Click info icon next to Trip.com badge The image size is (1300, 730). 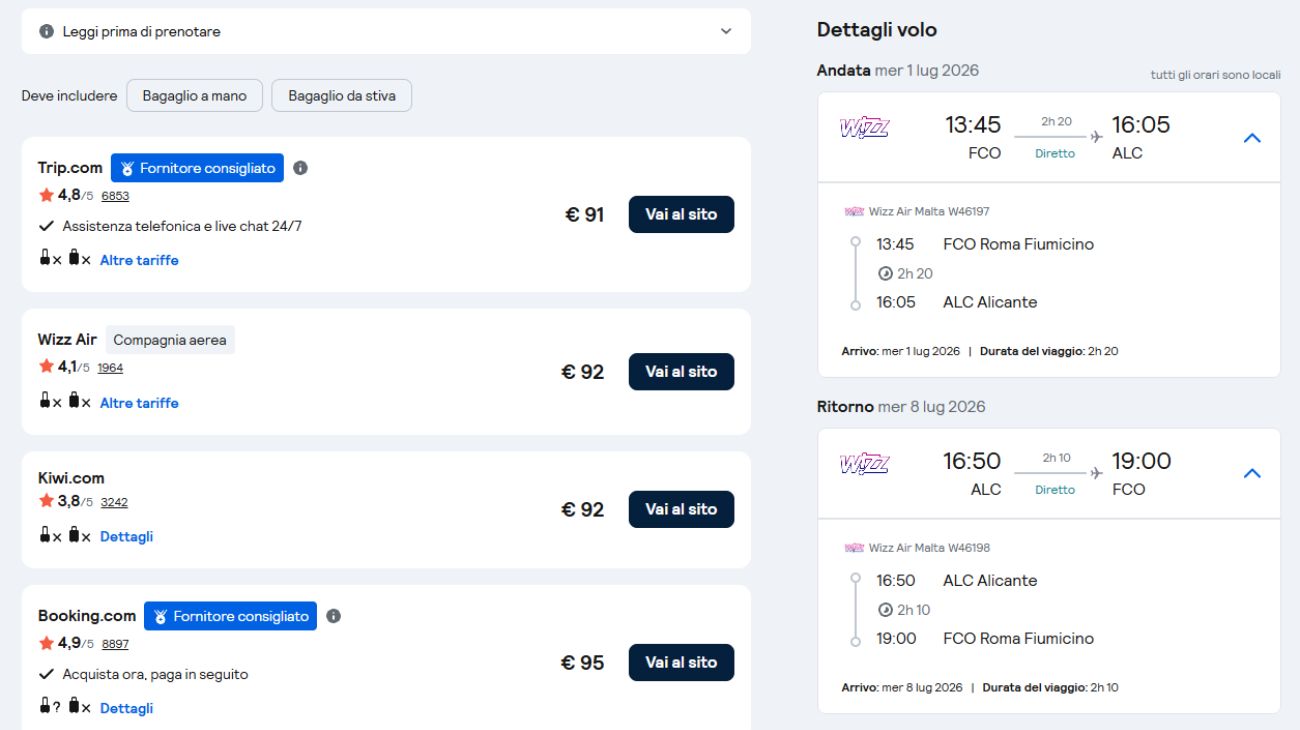coord(300,168)
